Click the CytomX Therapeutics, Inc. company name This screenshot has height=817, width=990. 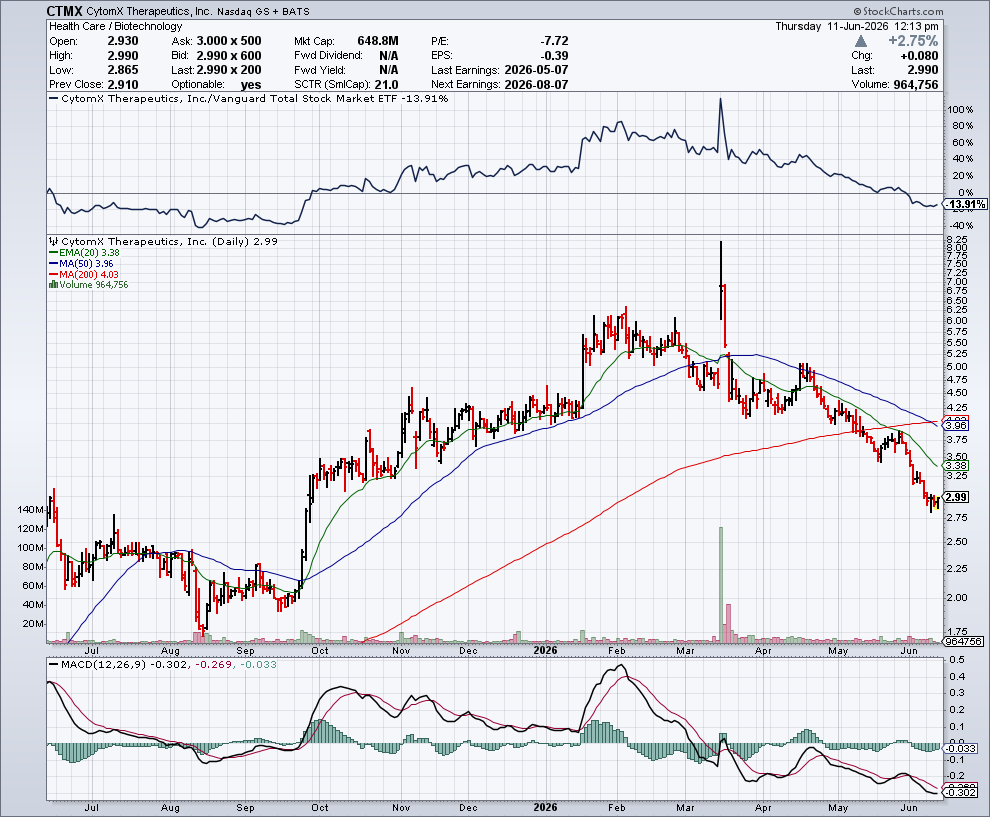point(149,11)
